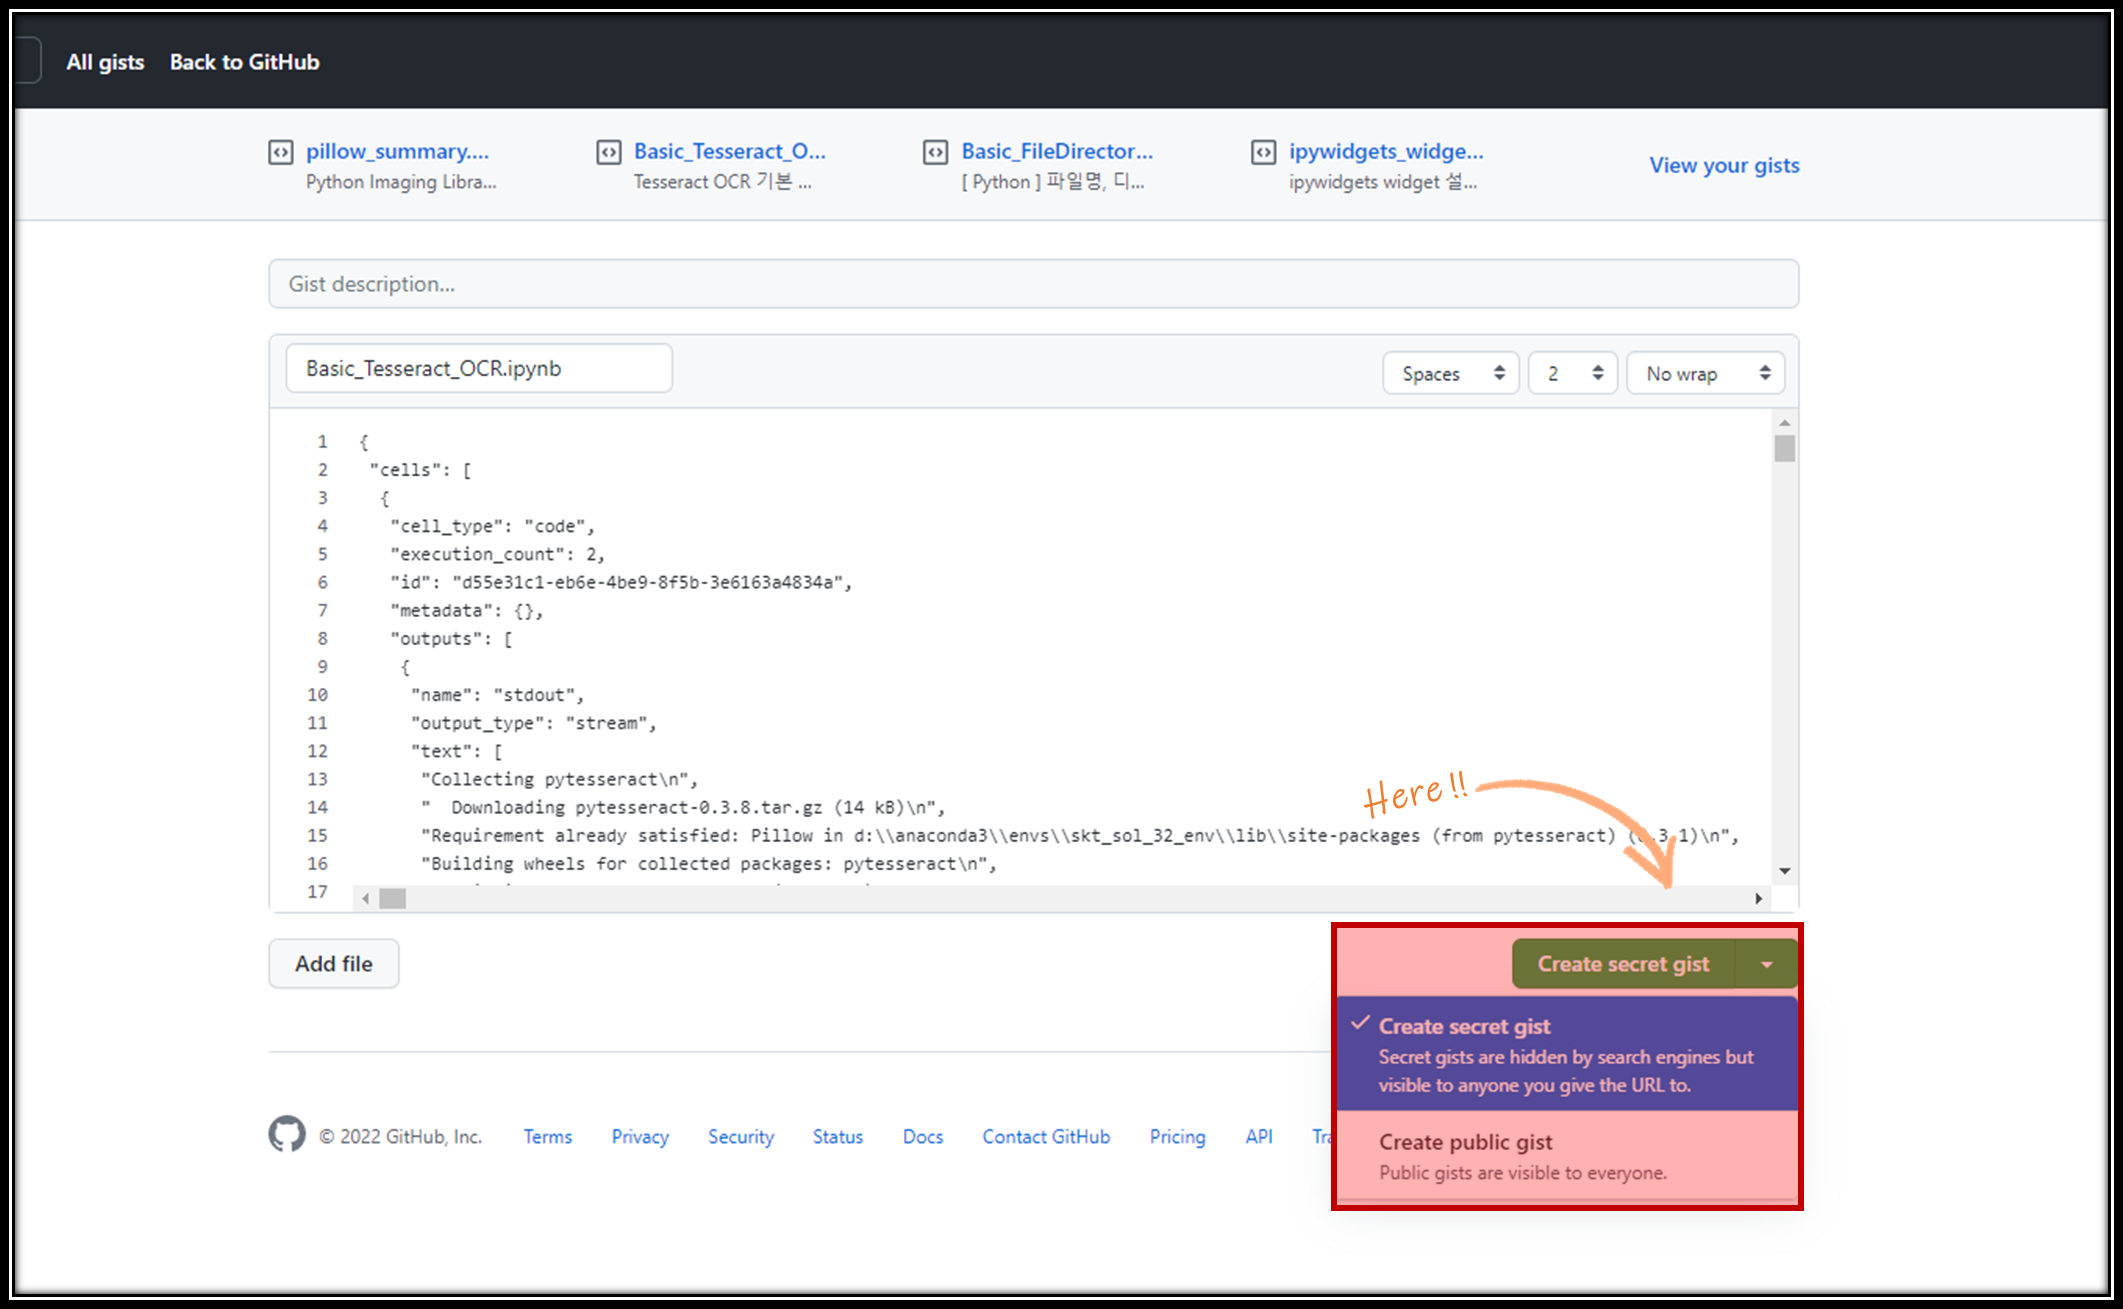Viewport: 2123px width, 1309px height.
Task: Click the ipywidgets_widge... gist code icon
Action: point(1264,152)
